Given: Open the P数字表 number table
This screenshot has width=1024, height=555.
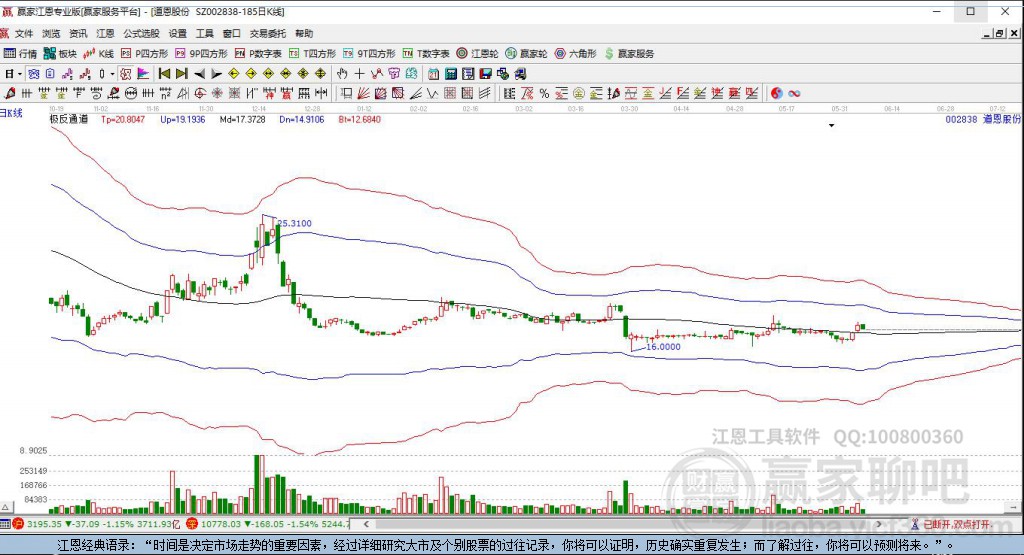Looking at the screenshot, I should (x=258, y=54).
